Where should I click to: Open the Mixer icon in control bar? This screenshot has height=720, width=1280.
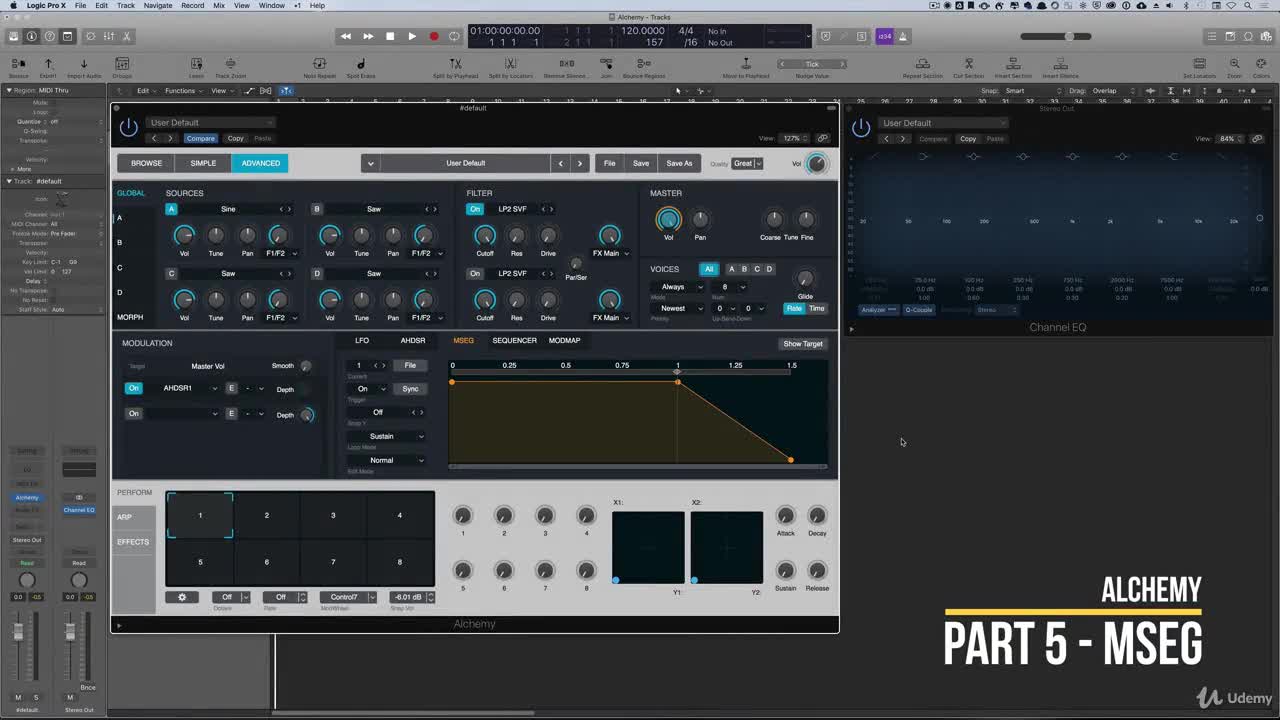click(x=109, y=36)
